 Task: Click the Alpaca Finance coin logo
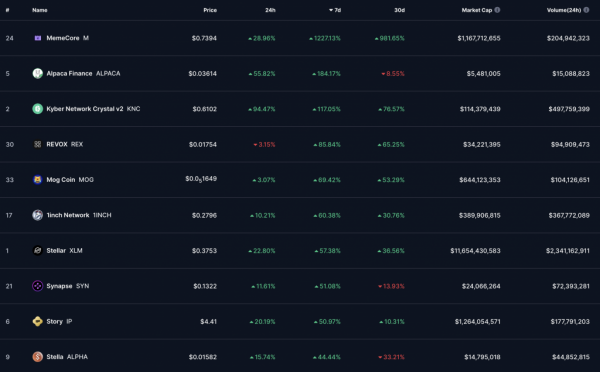coord(38,73)
